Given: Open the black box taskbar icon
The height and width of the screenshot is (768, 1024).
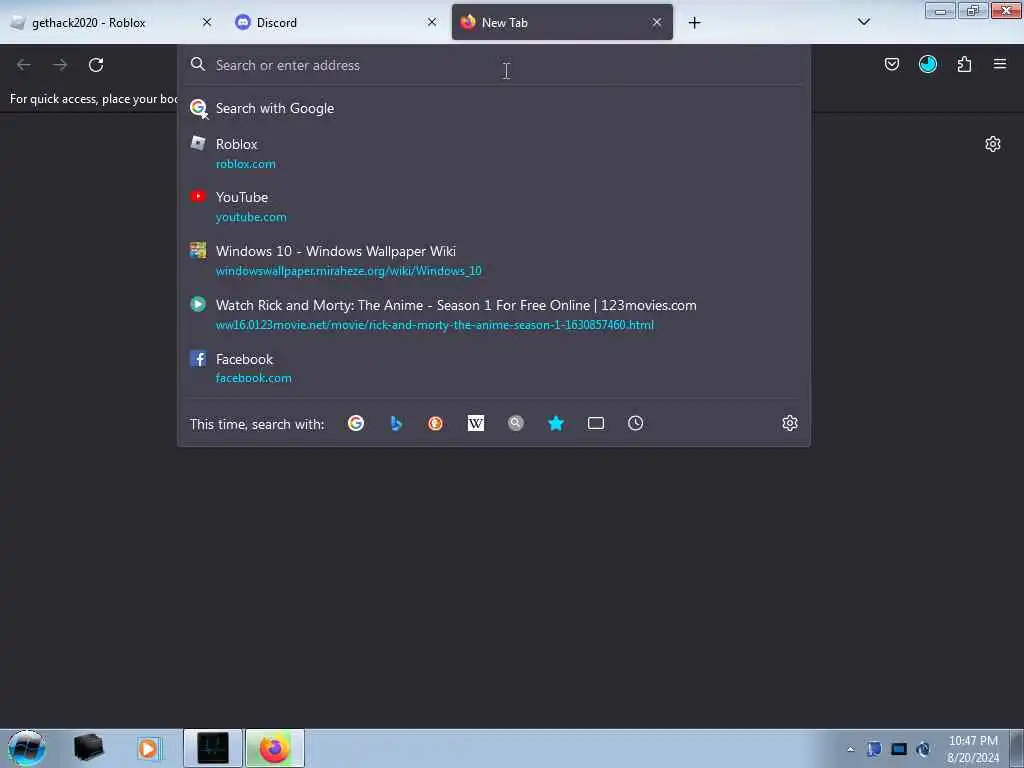Looking at the screenshot, I should 88,748.
